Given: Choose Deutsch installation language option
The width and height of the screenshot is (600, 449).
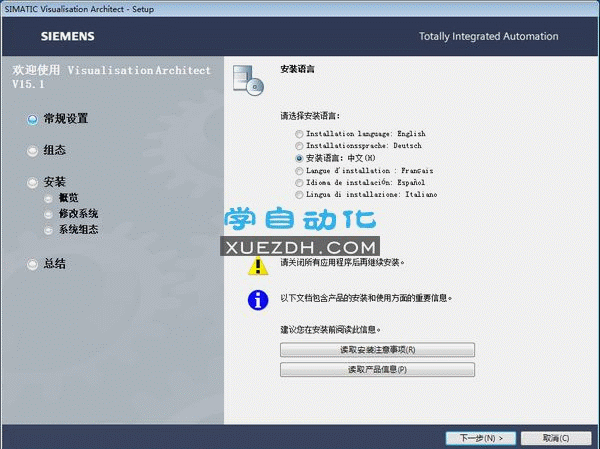Looking at the screenshot, I should click(299, 146).
